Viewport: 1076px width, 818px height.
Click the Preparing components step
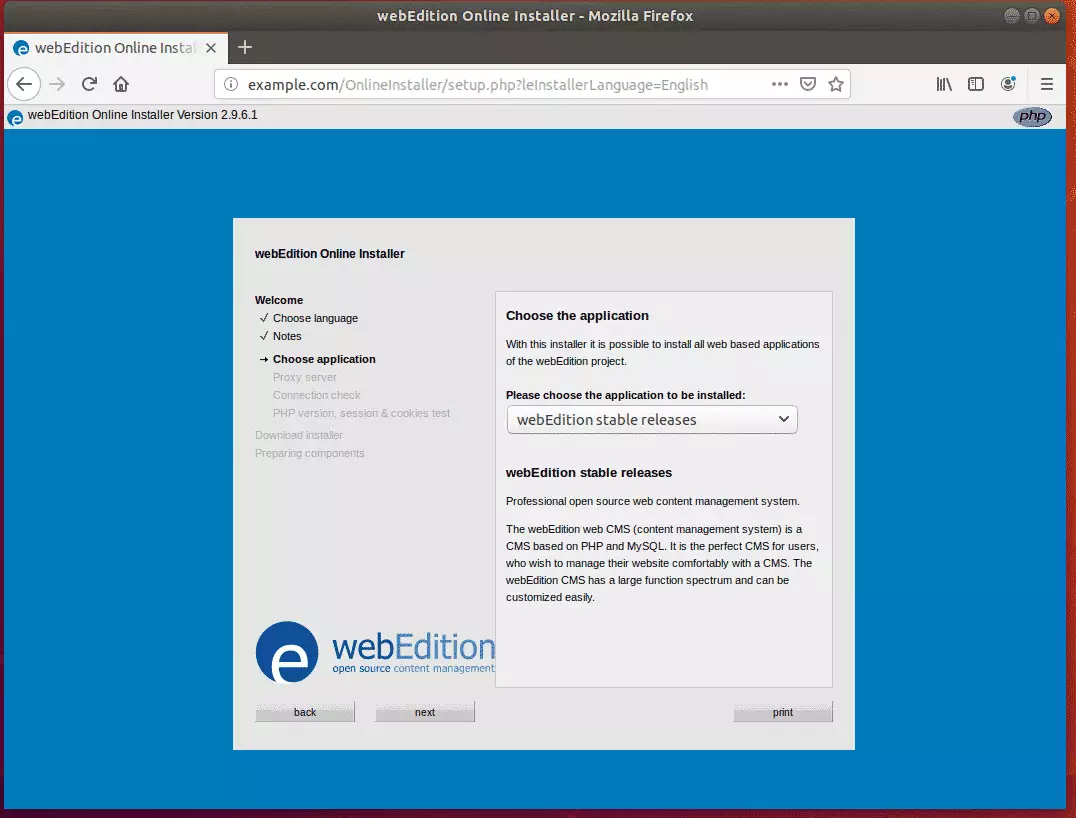click(309, 453)
